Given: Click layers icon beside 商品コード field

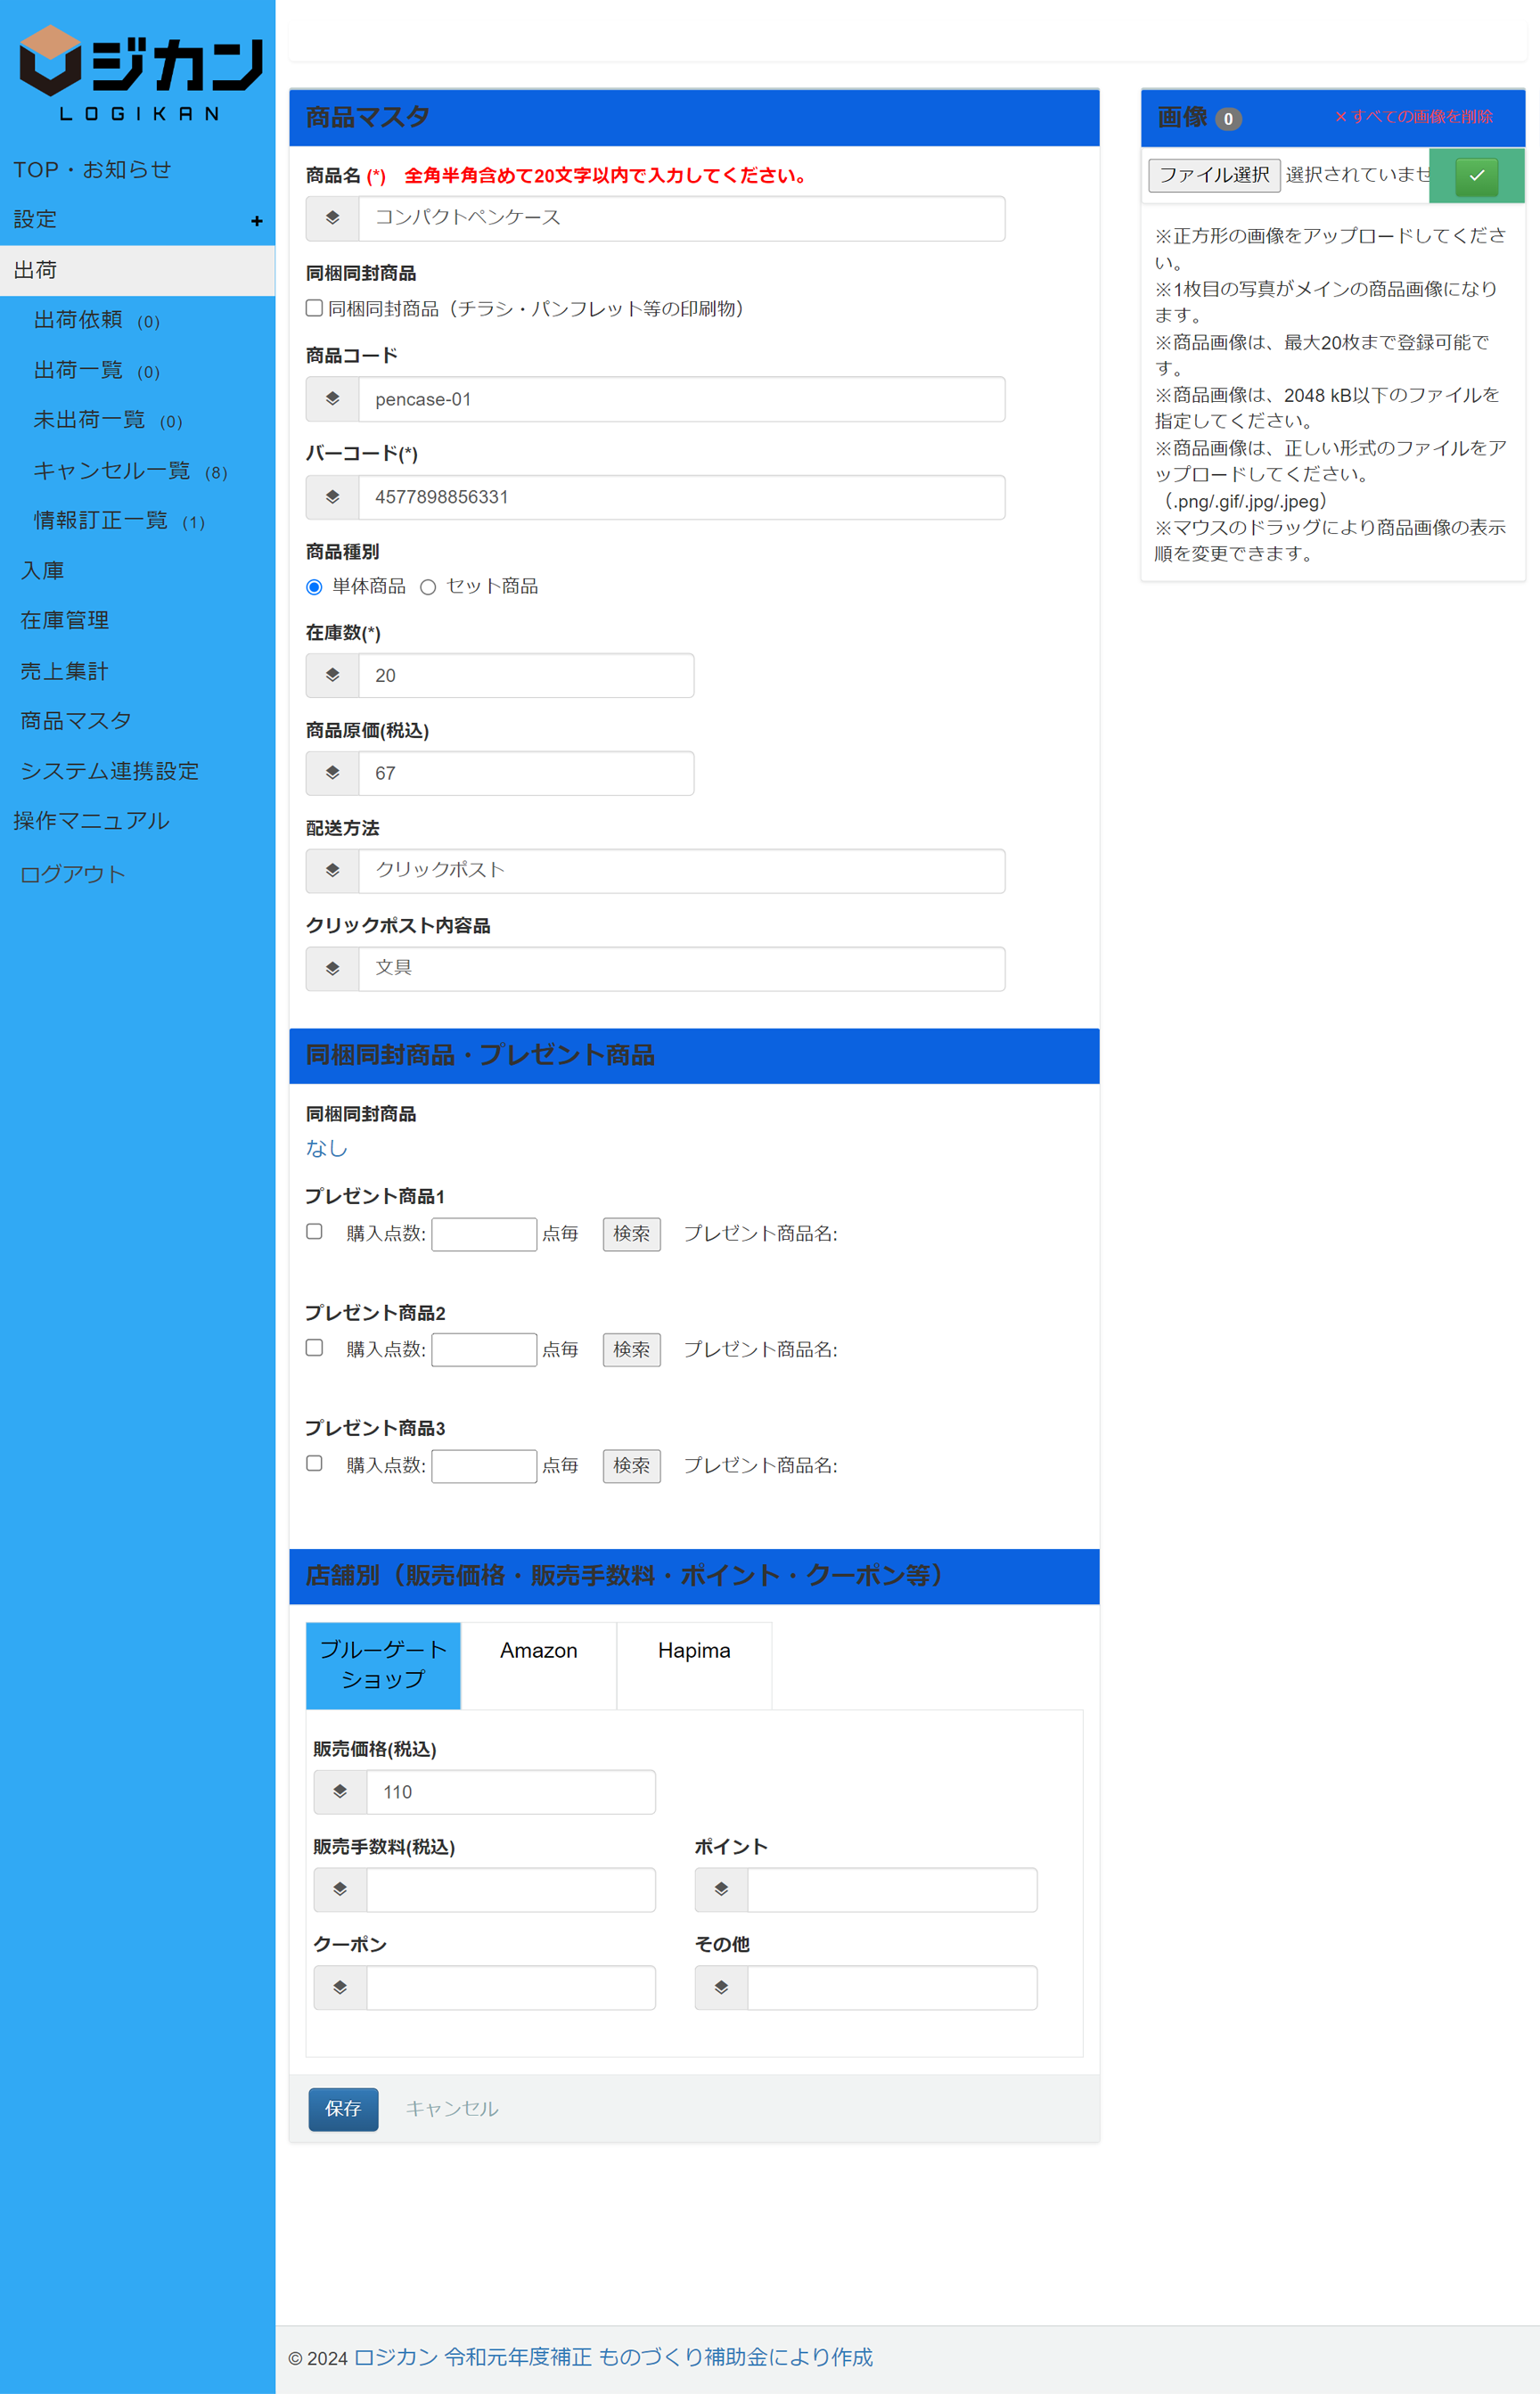Looking at the screenshot, I should tap(332, 399).
